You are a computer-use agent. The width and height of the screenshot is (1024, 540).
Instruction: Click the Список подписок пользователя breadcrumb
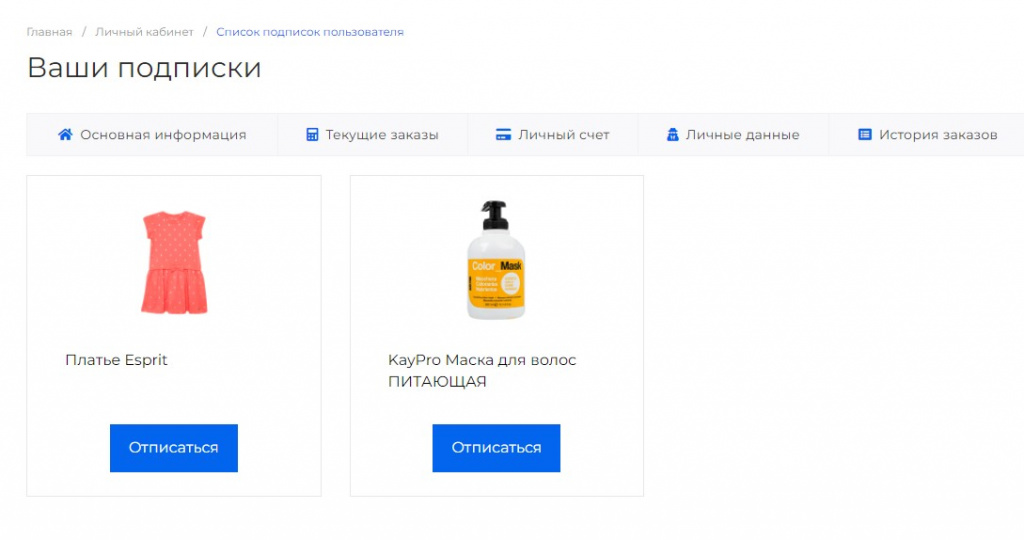point(310,32)
